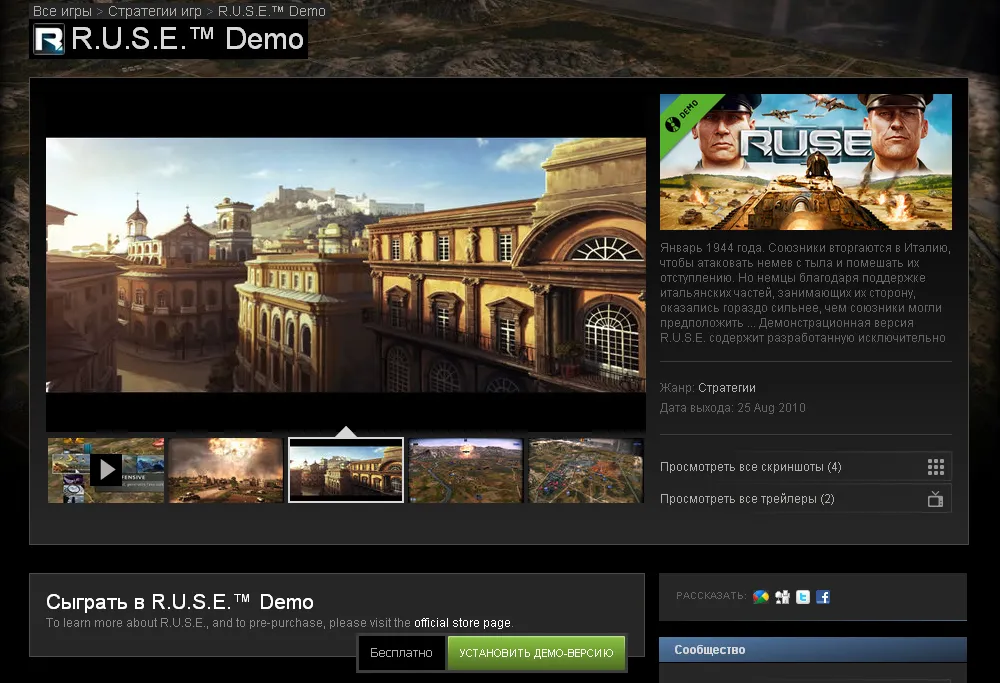Select the Italian city building screenshot thumbnail
This screenshot has height=683, width=1000.
coord(346,470)
